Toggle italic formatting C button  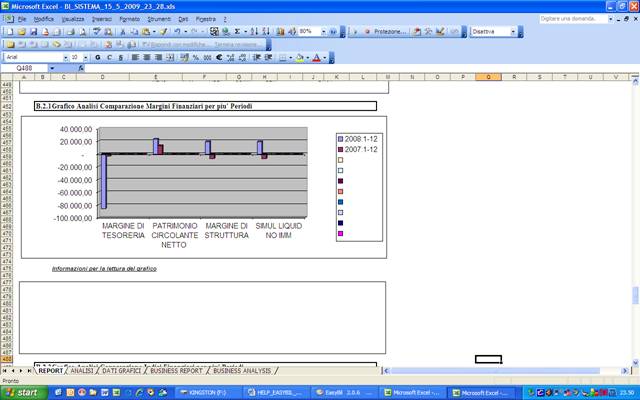click(109, 58)
